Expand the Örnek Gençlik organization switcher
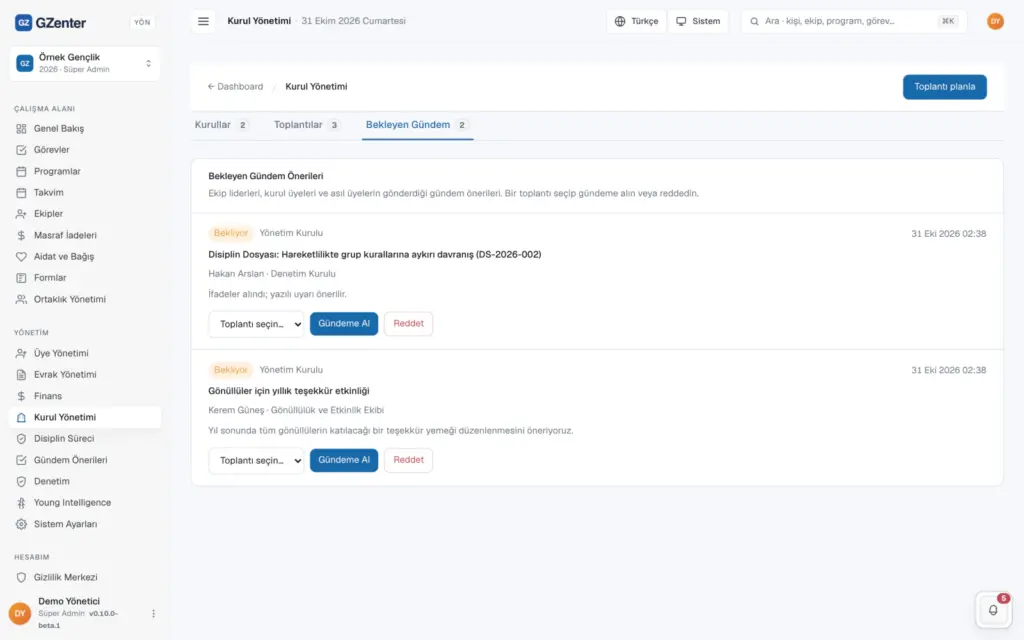1024x640 pixels. pyautogui.click(x=85, y=63)
